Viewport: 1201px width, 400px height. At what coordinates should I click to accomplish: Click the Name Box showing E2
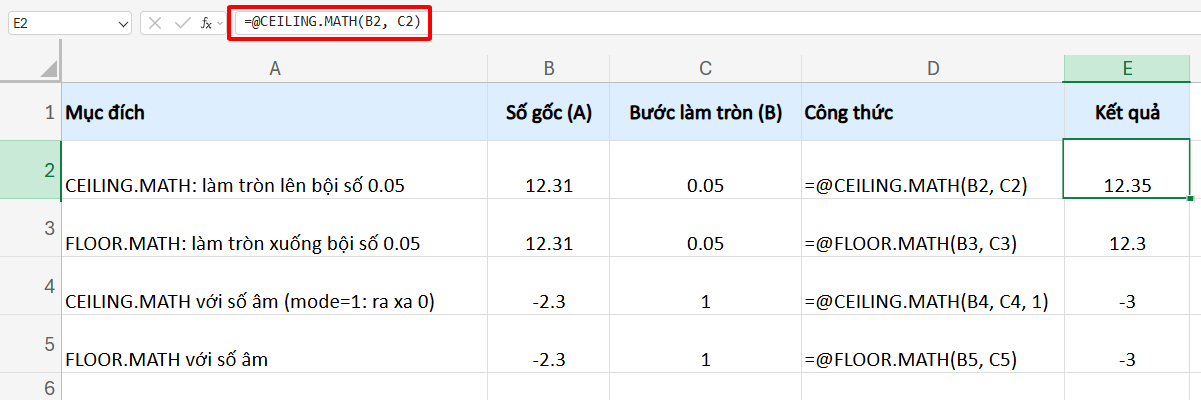coord(60,22)
